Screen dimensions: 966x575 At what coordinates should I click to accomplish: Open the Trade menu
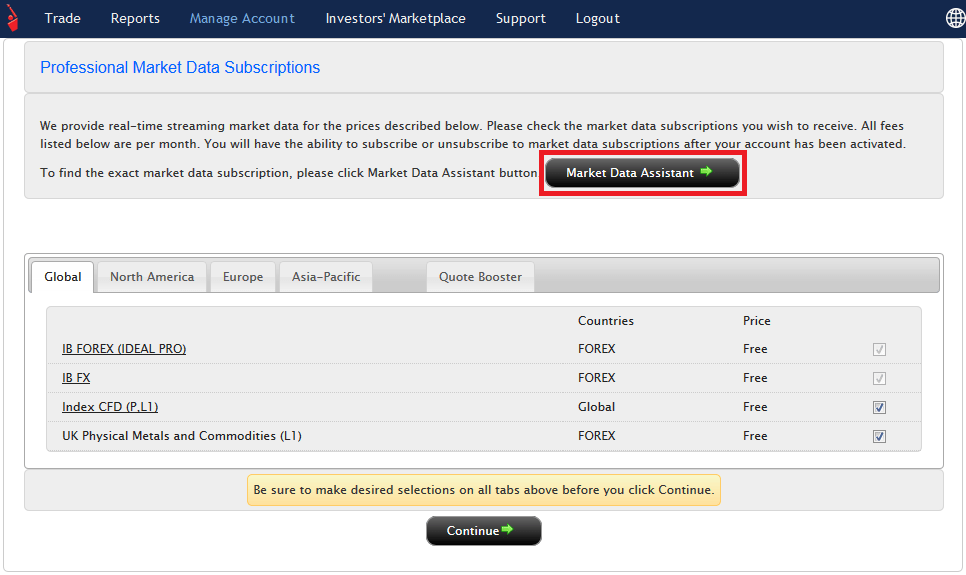[x=62, y=18]
